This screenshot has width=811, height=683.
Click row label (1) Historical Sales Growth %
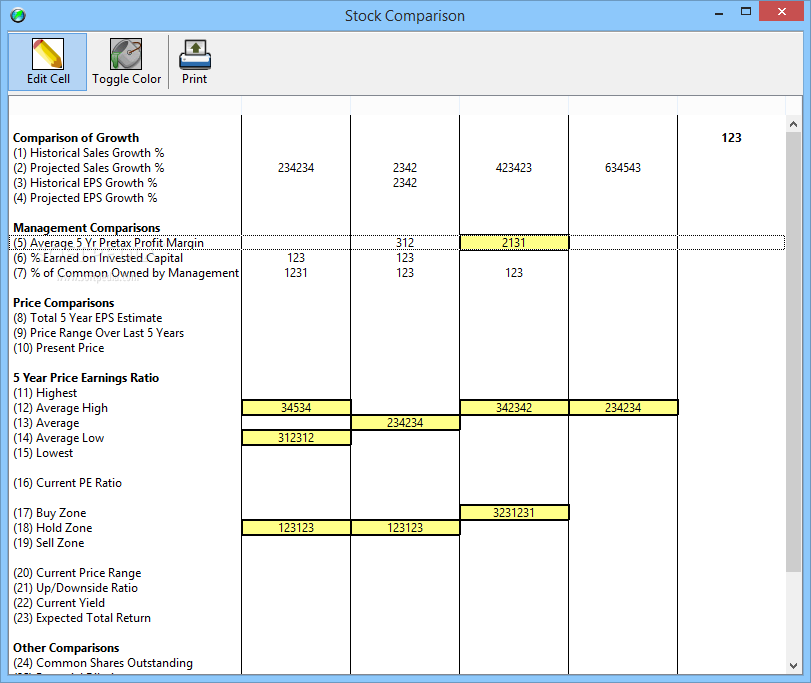(88, 153)
